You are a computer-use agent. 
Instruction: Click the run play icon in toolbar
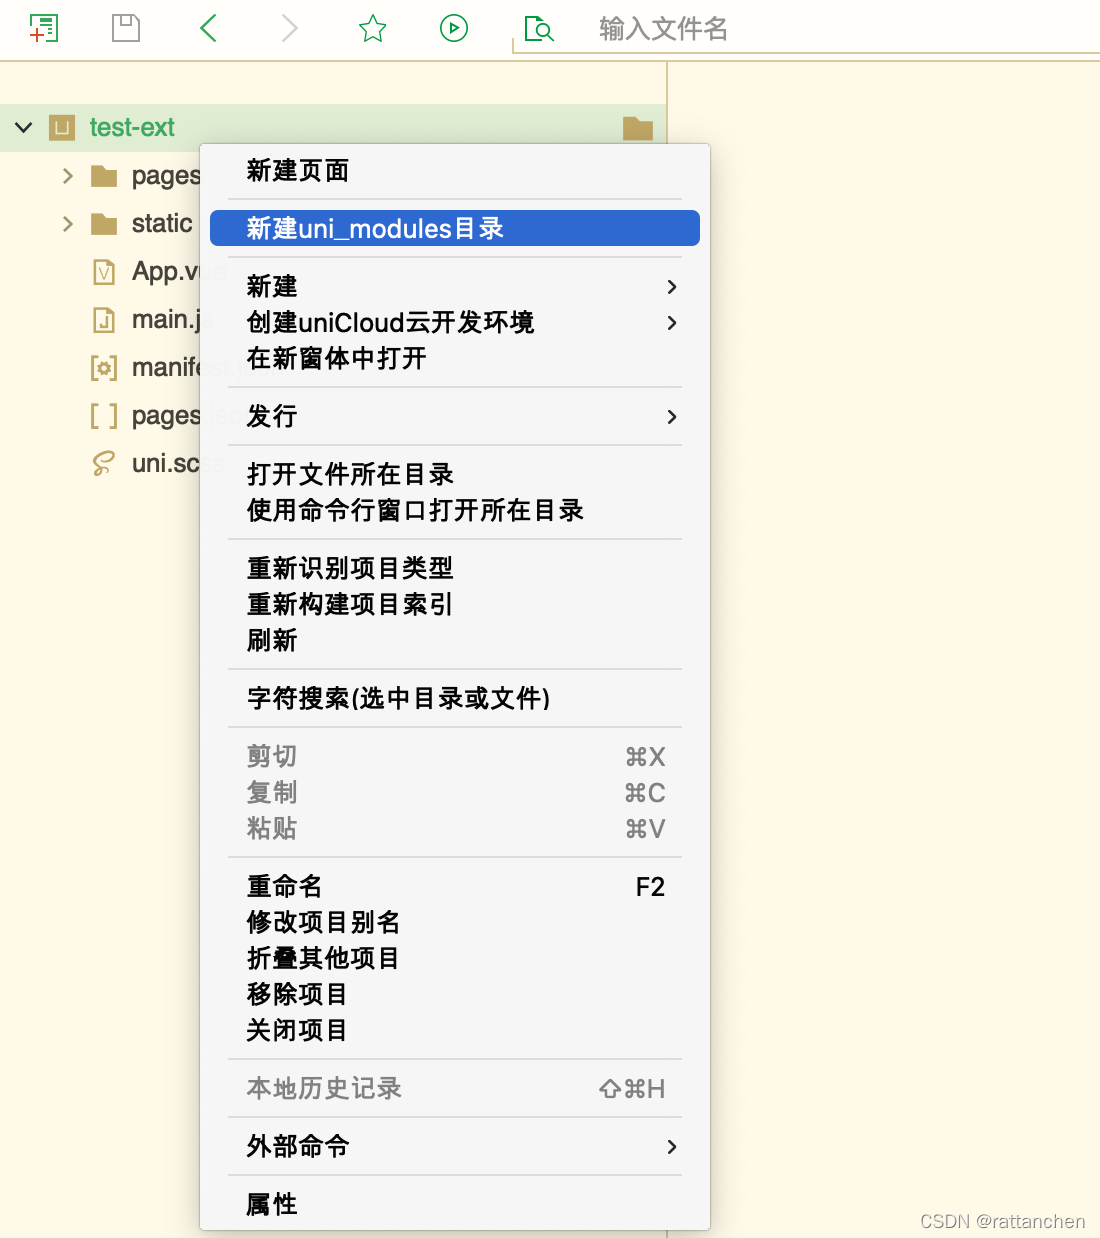(x=454, y=28)
